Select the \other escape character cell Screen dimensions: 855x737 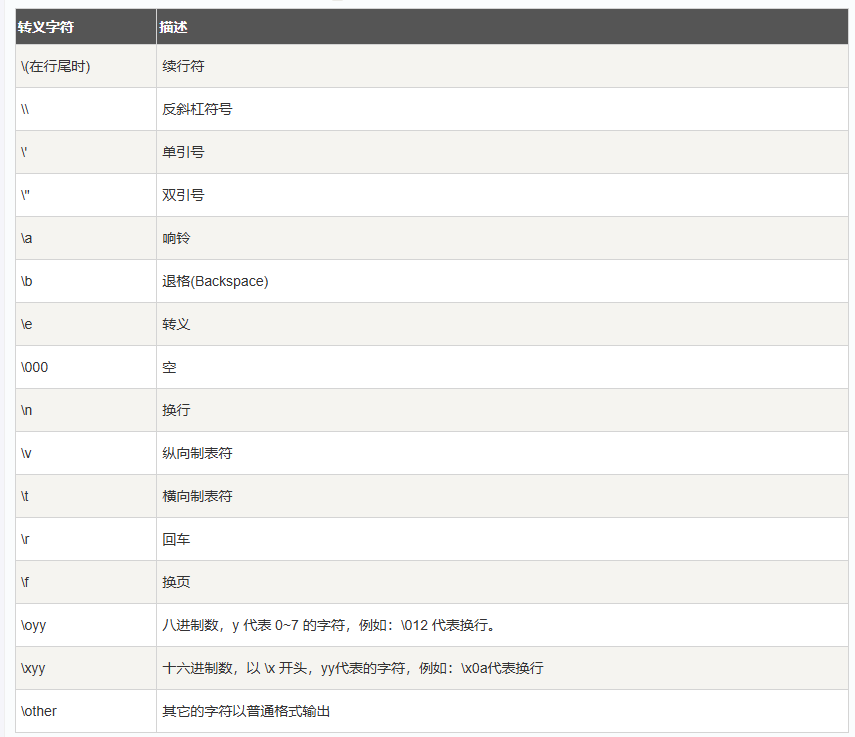coord(39,711)
